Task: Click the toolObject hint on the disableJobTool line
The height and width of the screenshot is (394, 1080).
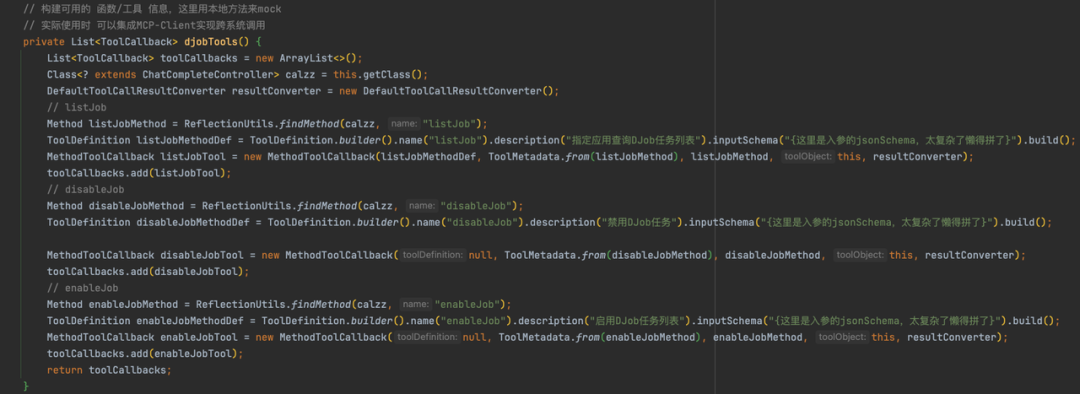Action: point(860,255)
